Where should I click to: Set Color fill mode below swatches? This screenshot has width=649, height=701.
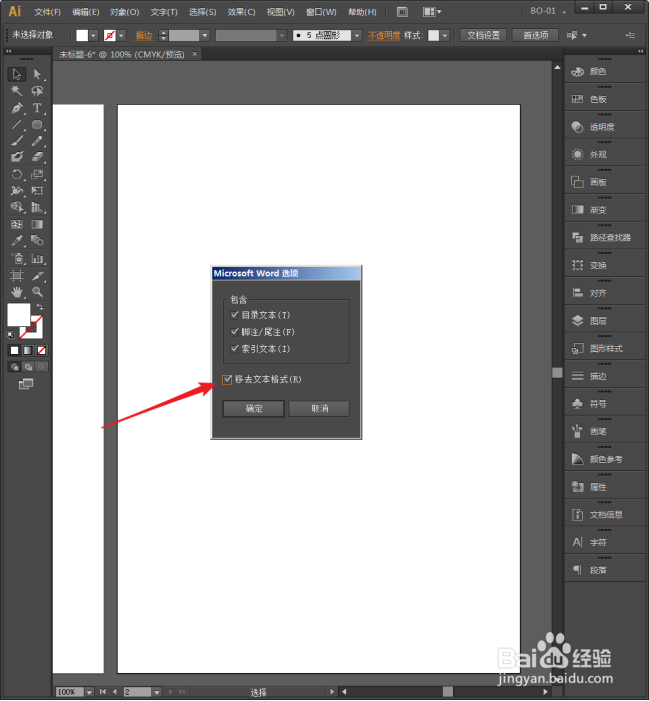pos(14,350)
